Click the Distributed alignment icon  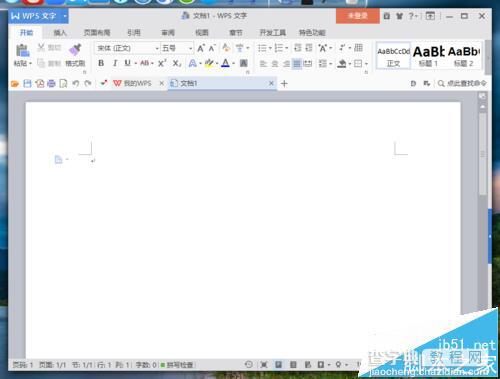tap(308, 63)
